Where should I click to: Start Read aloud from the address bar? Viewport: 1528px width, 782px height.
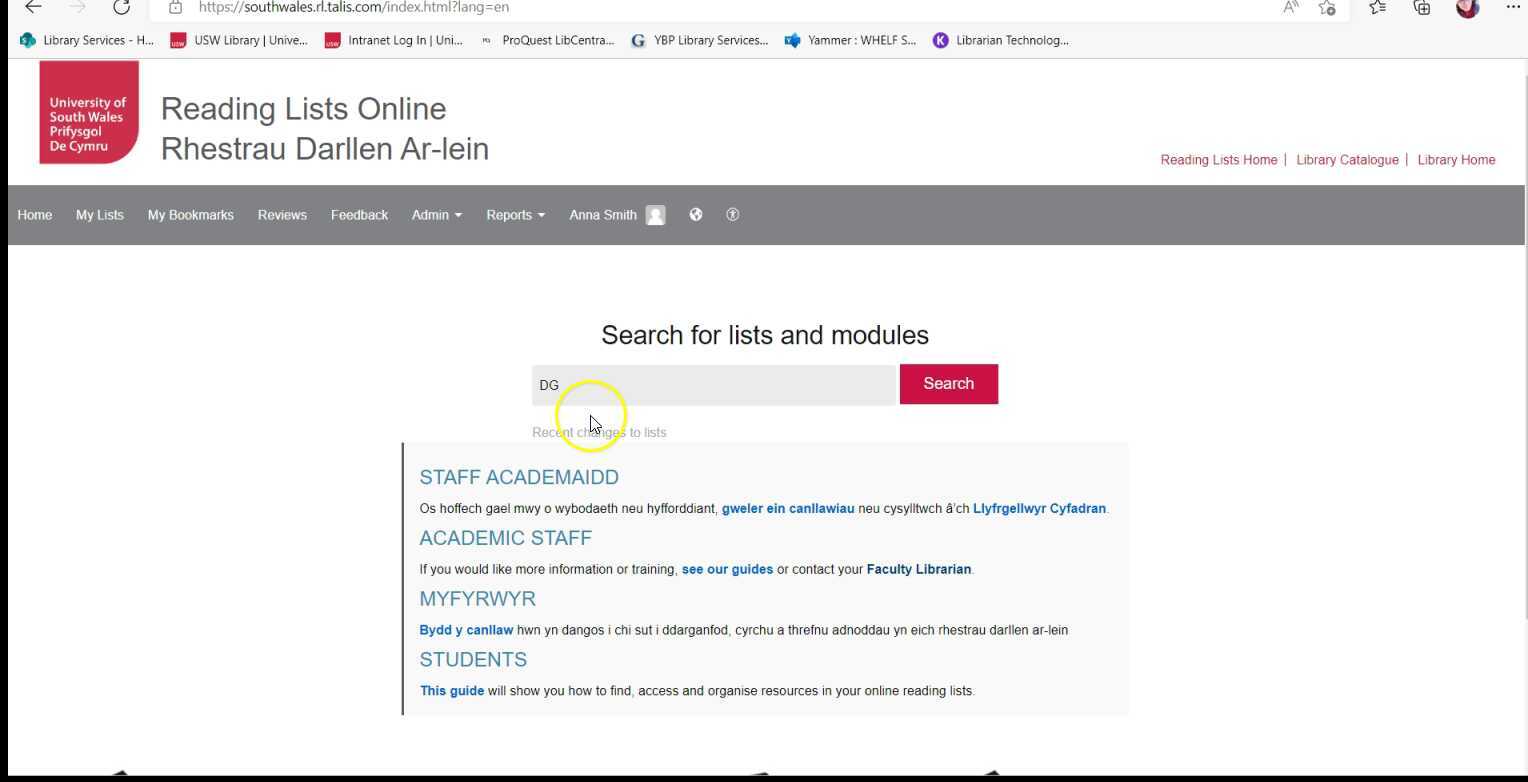click(x=1289, y=7)
